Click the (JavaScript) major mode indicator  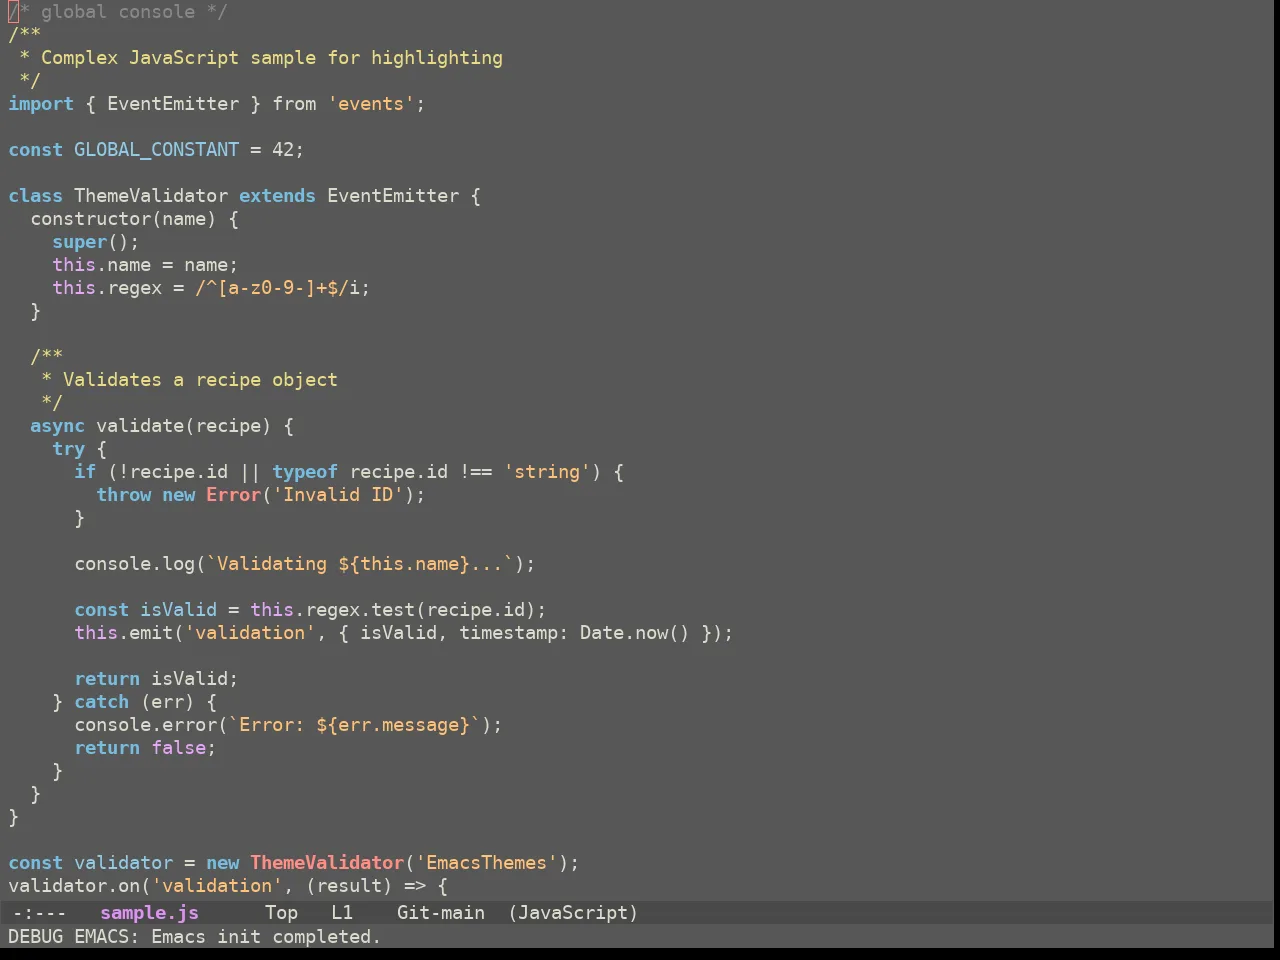coord(573,912)
